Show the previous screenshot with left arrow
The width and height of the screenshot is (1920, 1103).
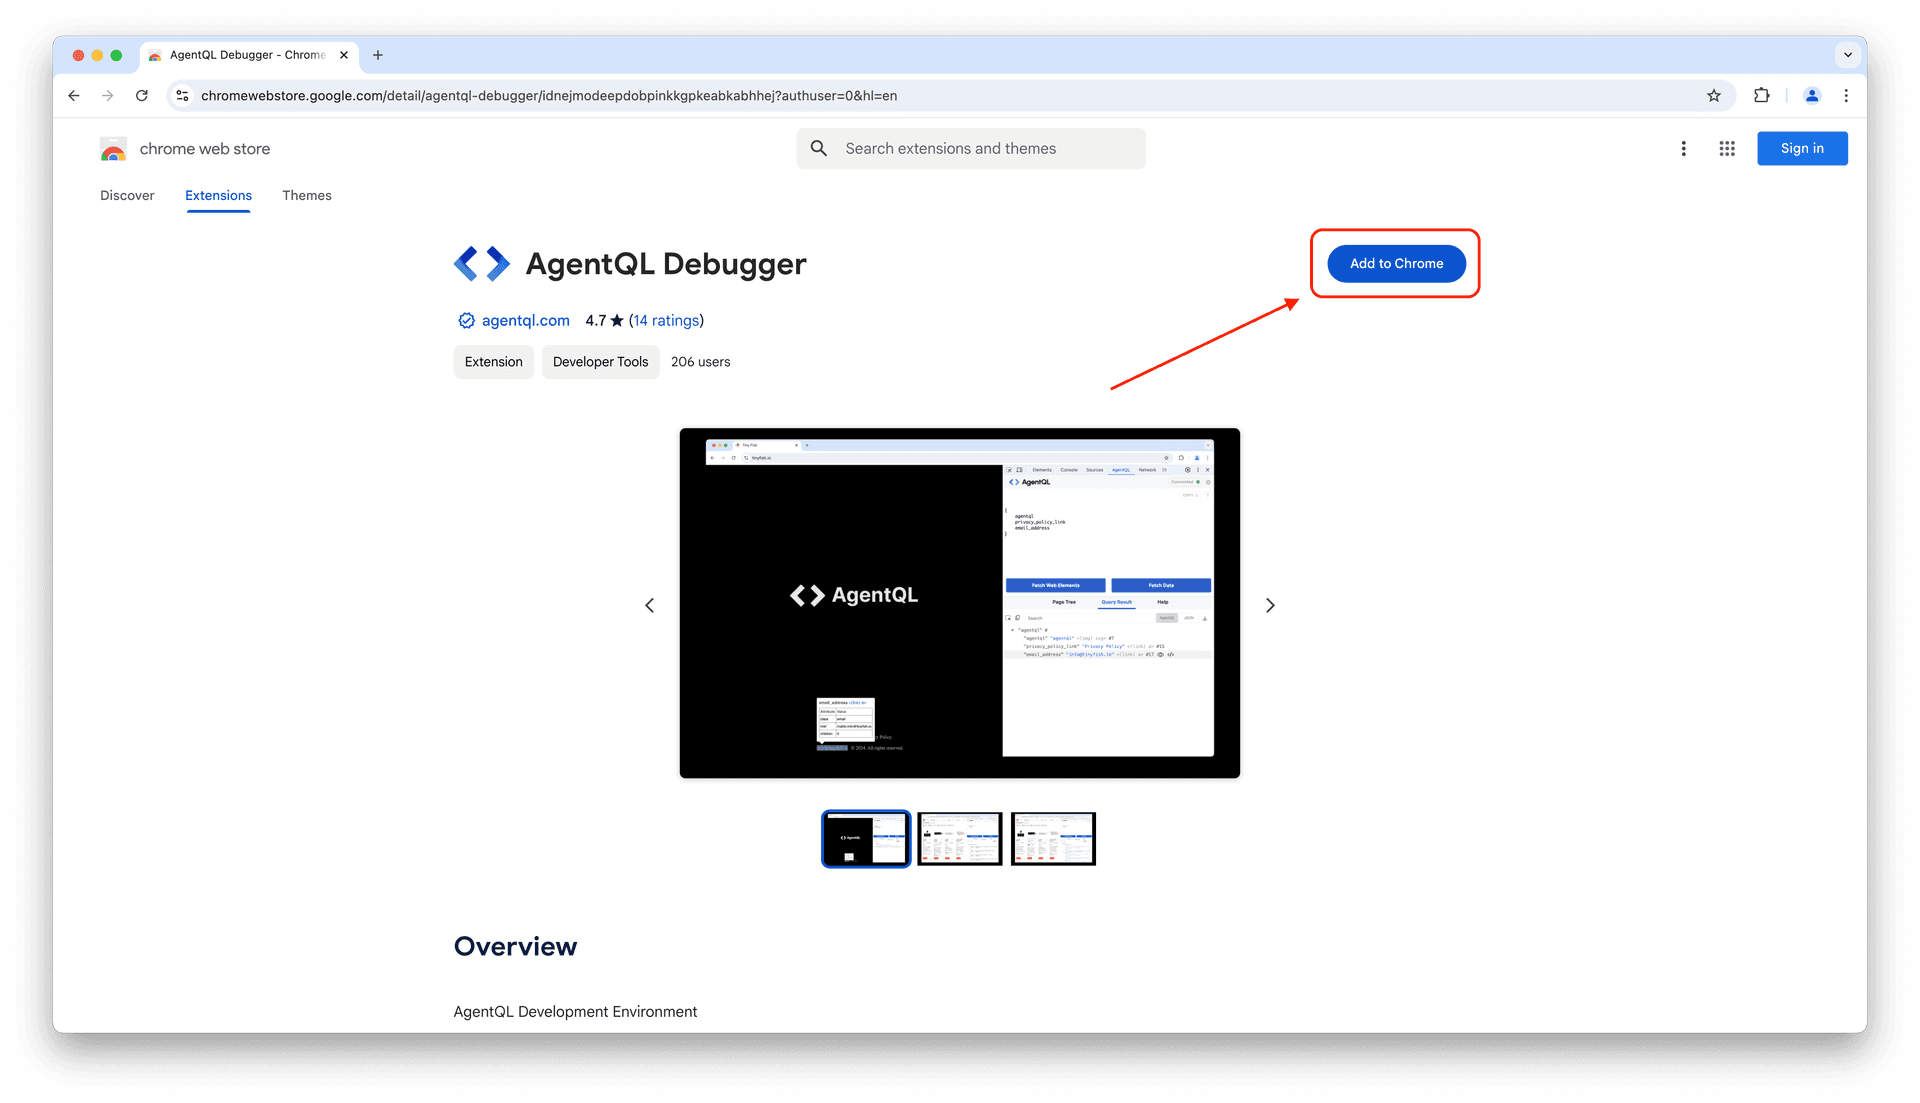(x=650, y=604)
